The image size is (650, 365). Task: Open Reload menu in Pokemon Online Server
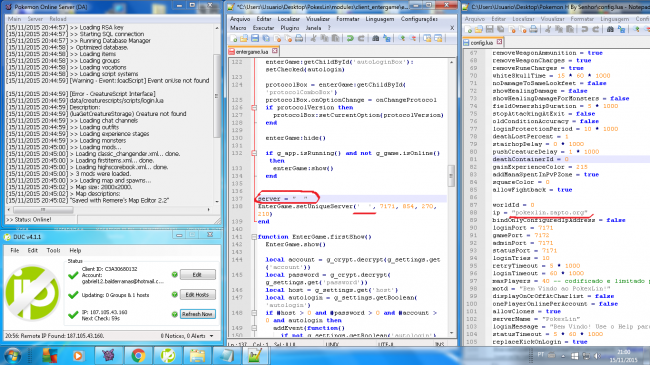coord(58,19)
